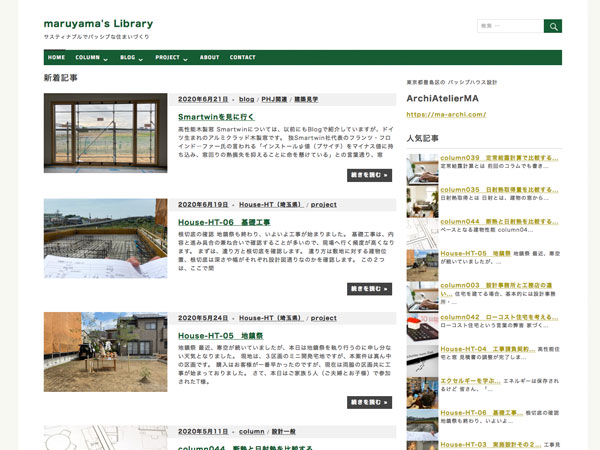The image size is (600, 450).
Task: Click the 地鎮祭 ceremony photo thumbnail
Action: [105, 352]
